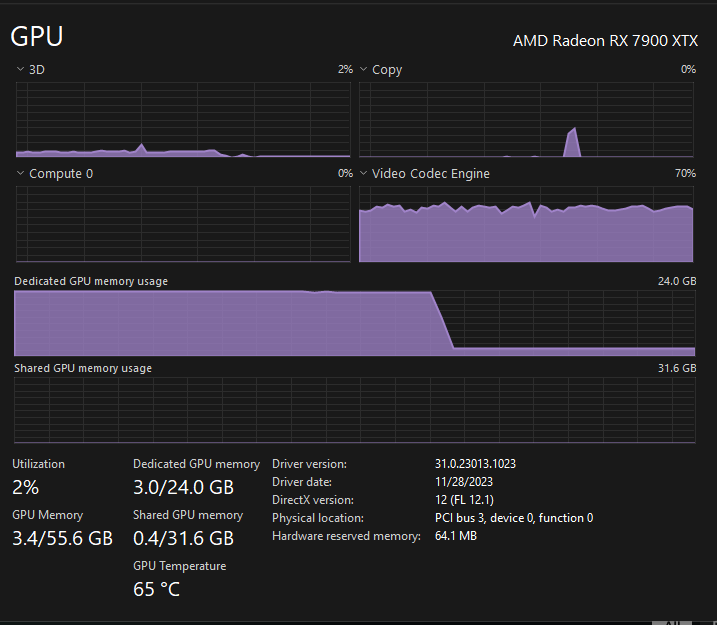This screenshot has width=717, height=625.
Task: Click the GPU Temperature 65 °C reading
Action: pyautogui.click(x=157, y=589)
